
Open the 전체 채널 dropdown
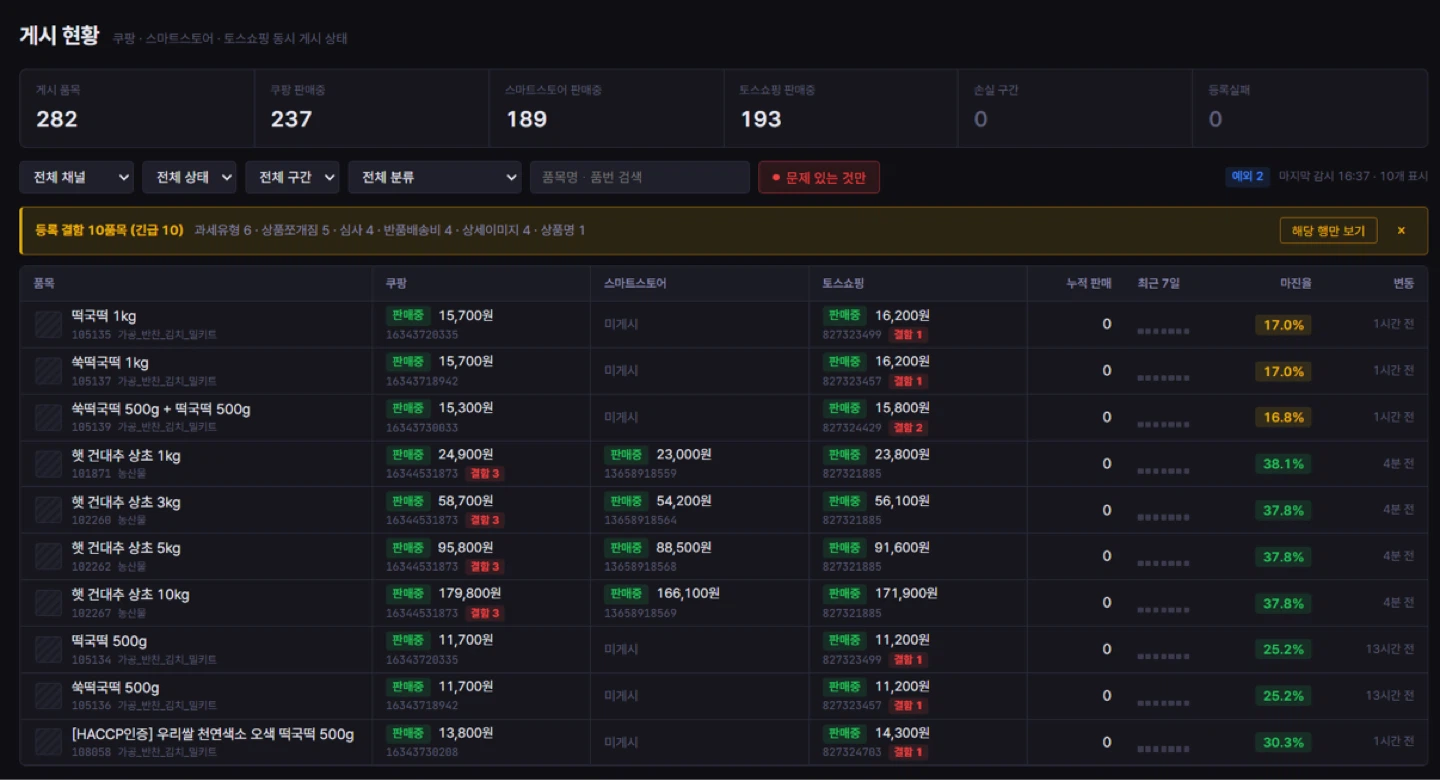(x=77, y=177)
